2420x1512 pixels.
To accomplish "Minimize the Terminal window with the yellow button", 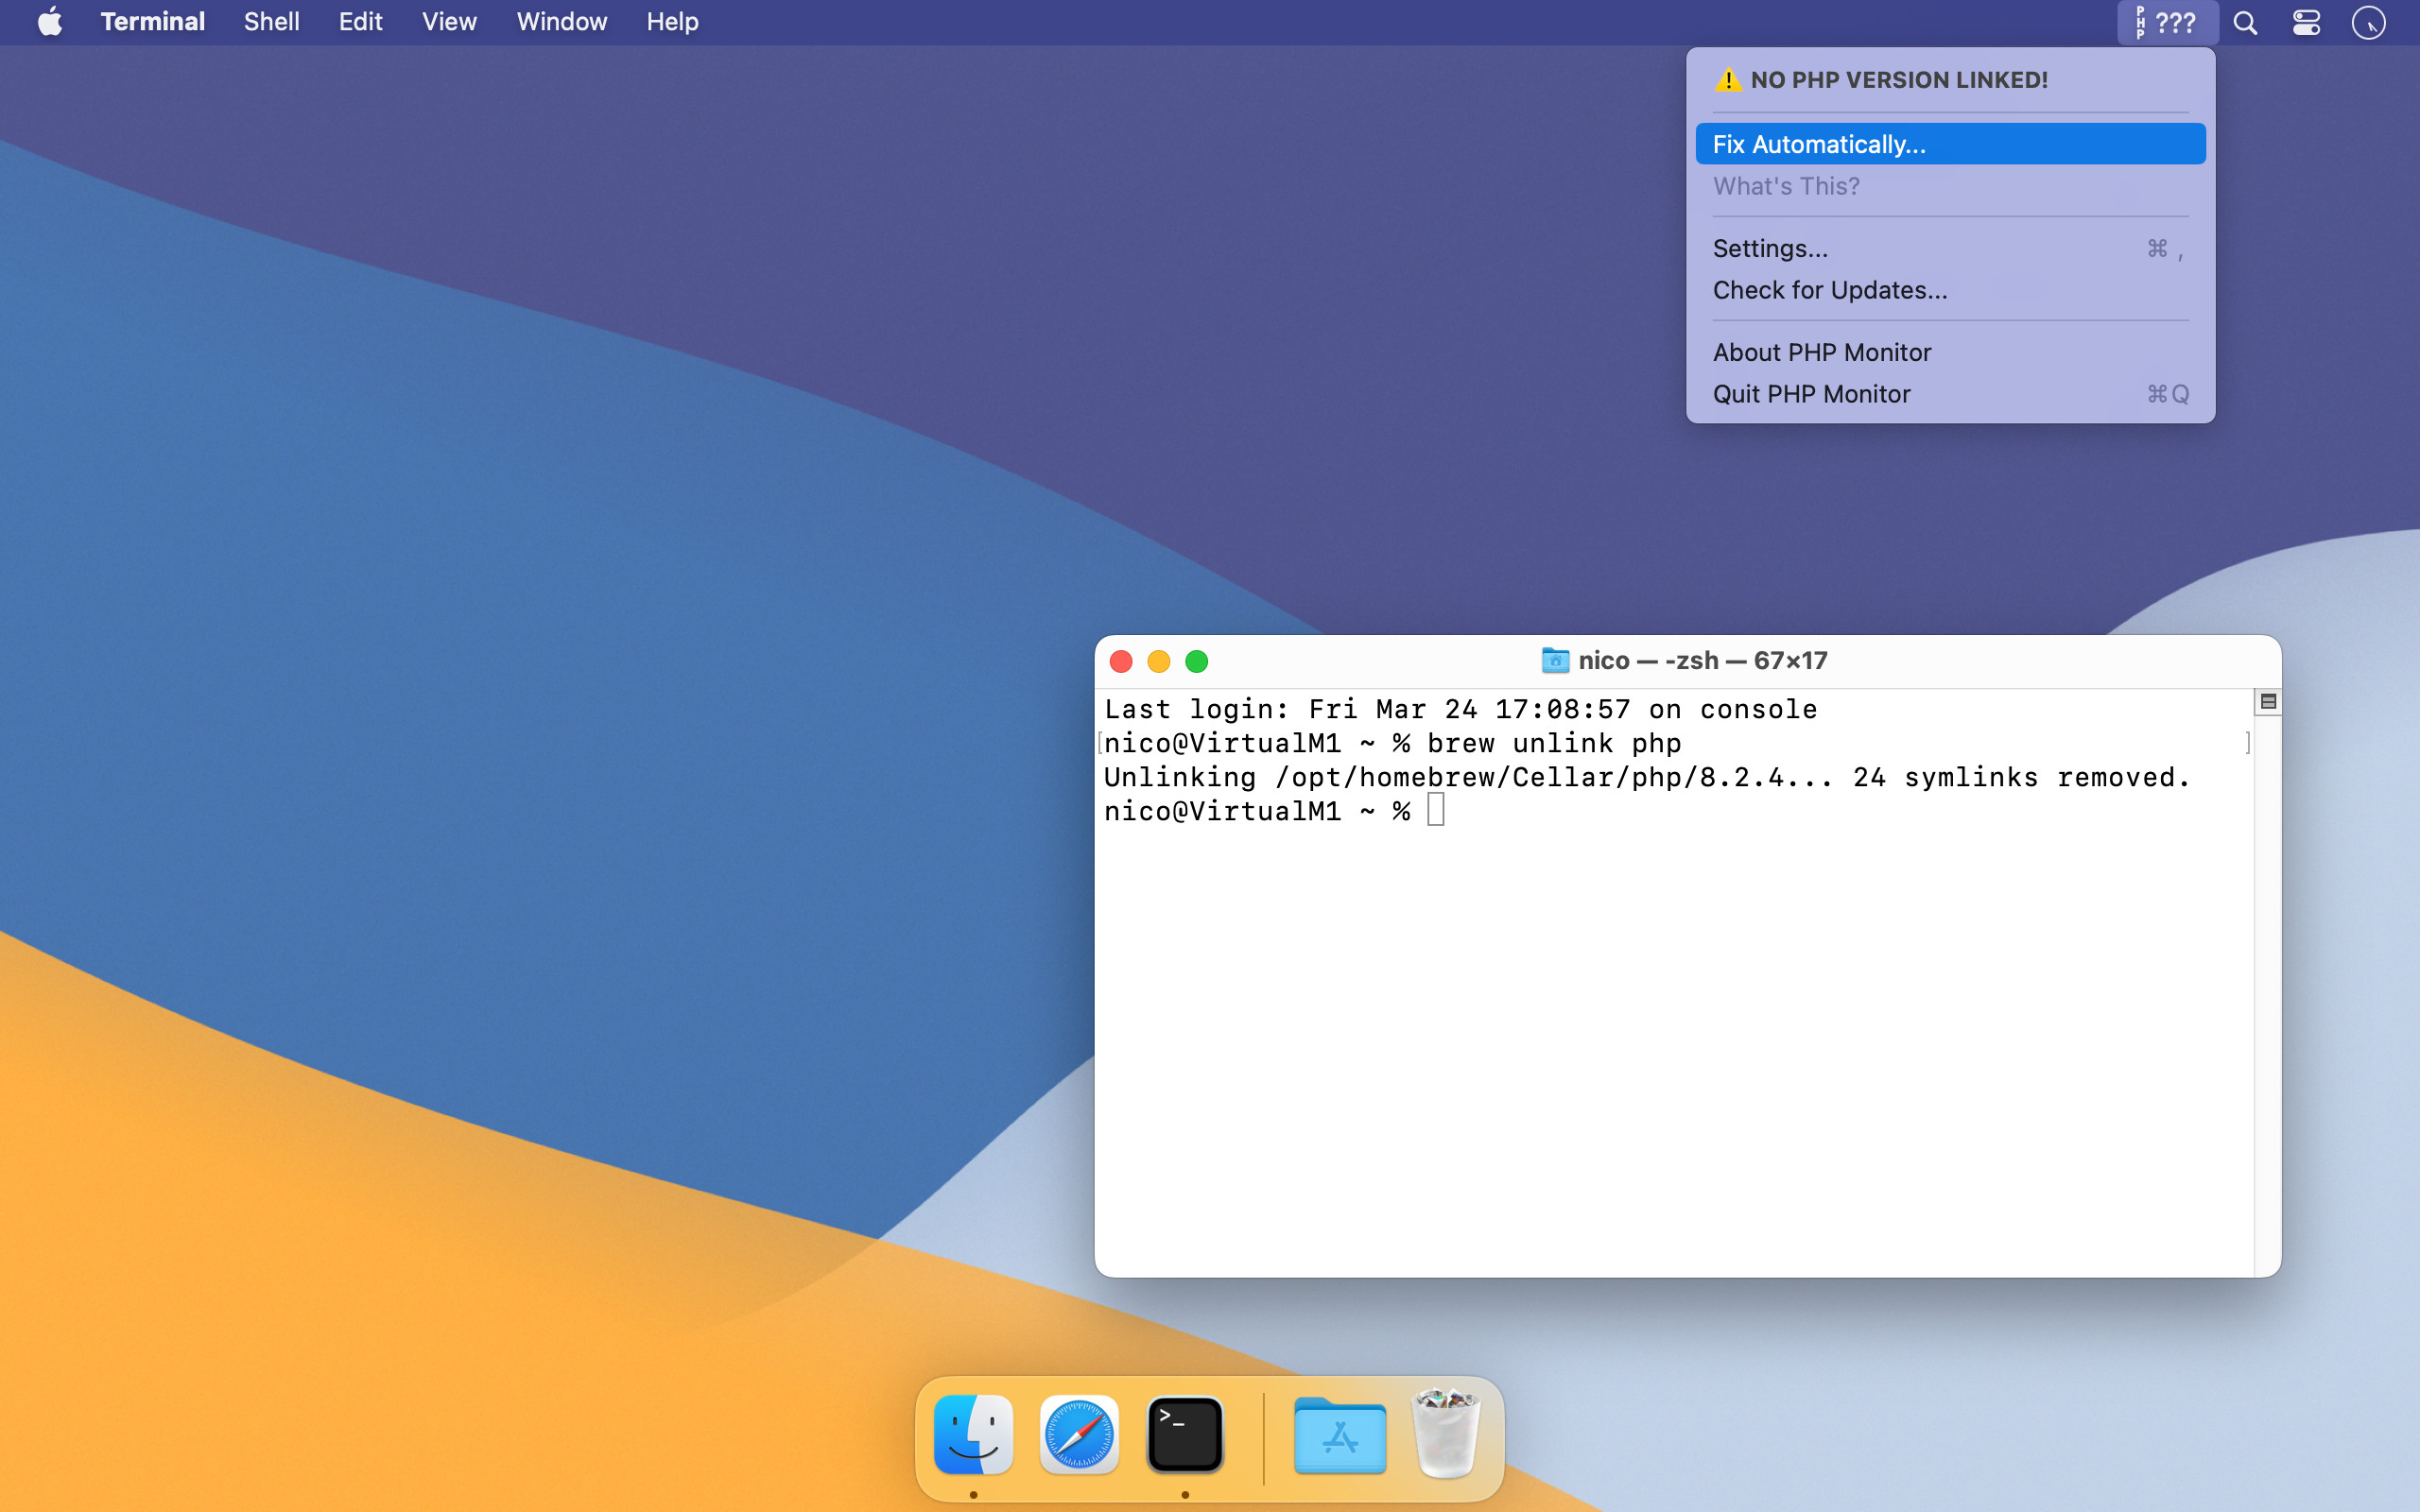I will click(1159, 661).
